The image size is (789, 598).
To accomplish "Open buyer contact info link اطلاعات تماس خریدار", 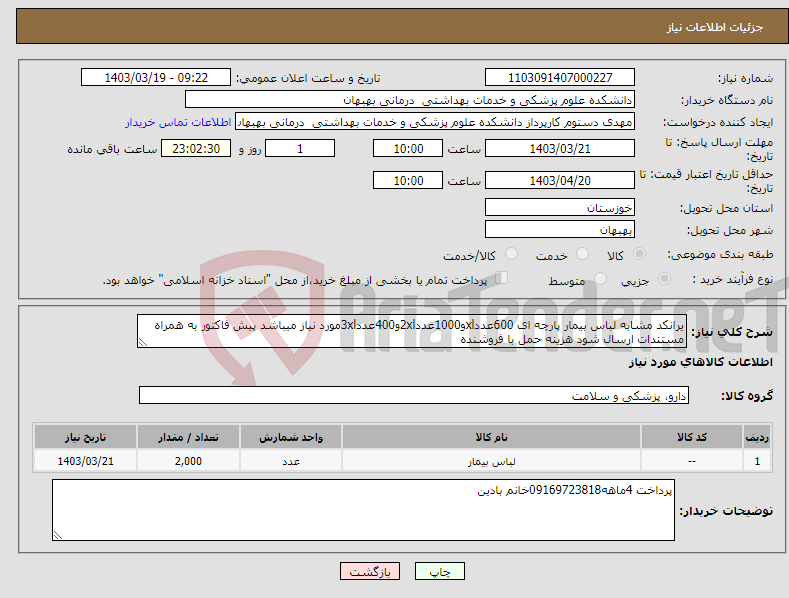I will point(178,122).
